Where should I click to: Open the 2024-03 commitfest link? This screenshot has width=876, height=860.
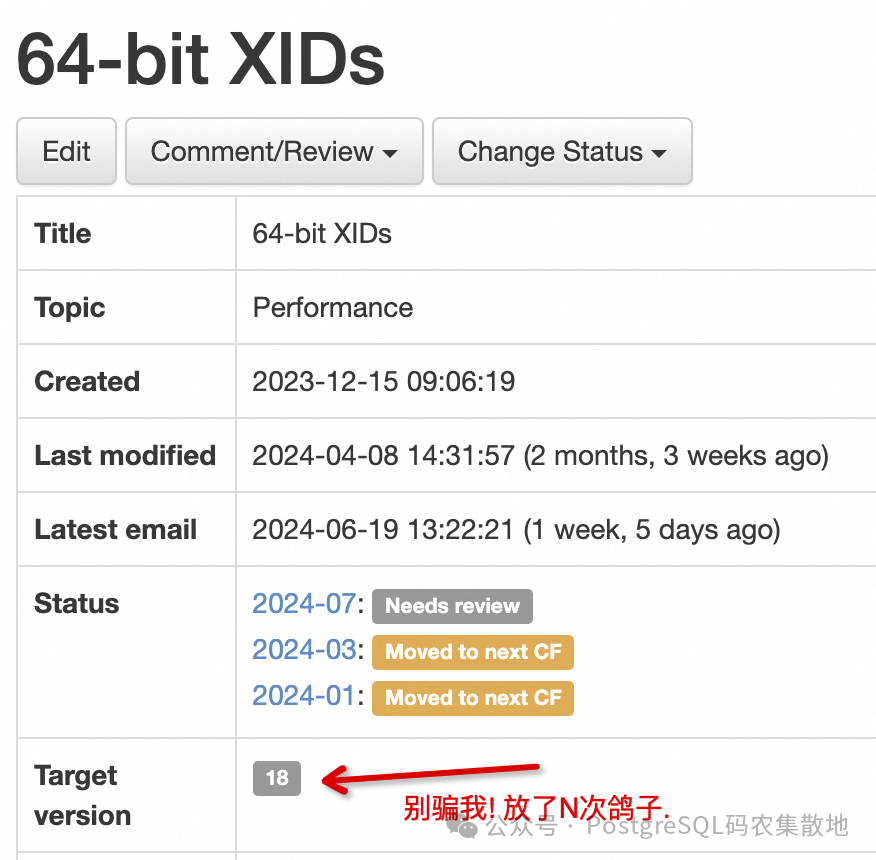click(304, 649)
